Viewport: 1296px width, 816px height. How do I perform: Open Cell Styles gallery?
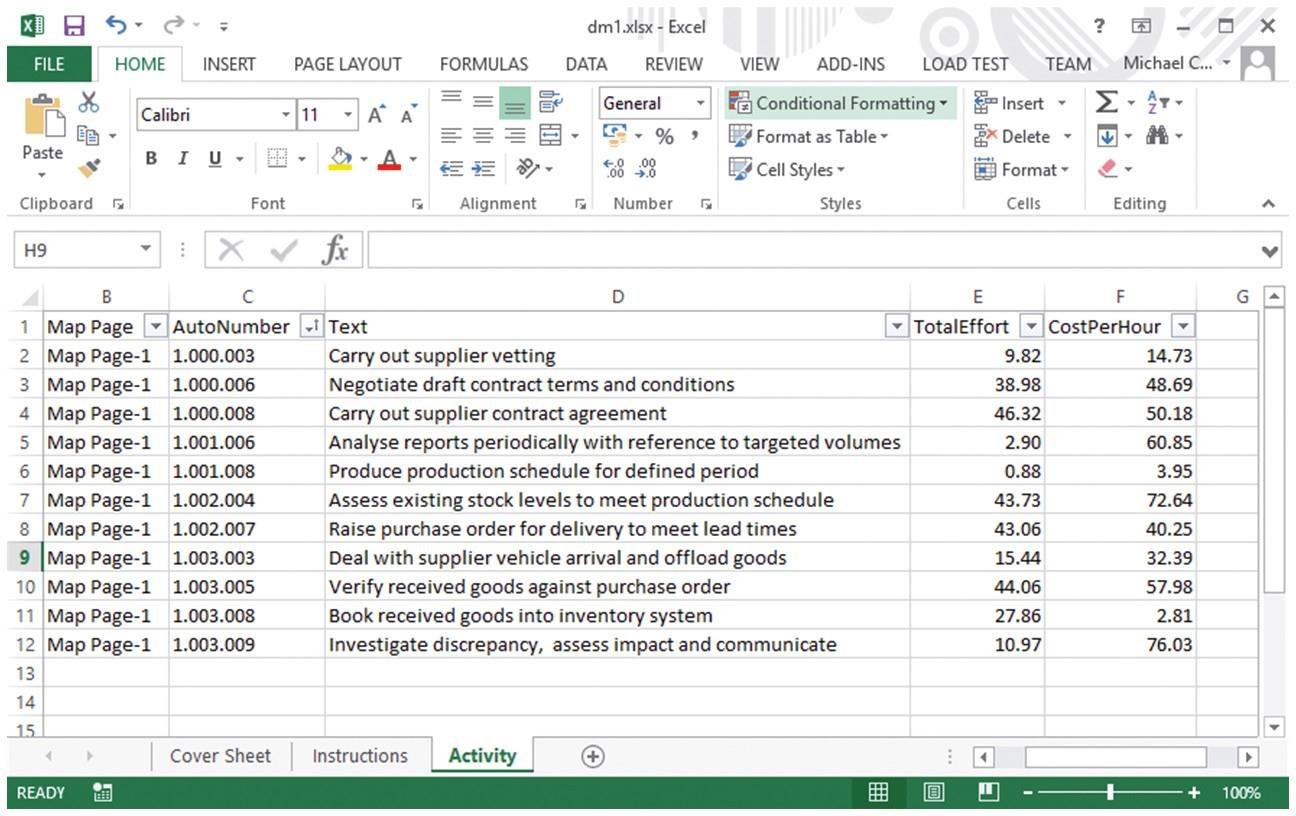click(787, 170)
